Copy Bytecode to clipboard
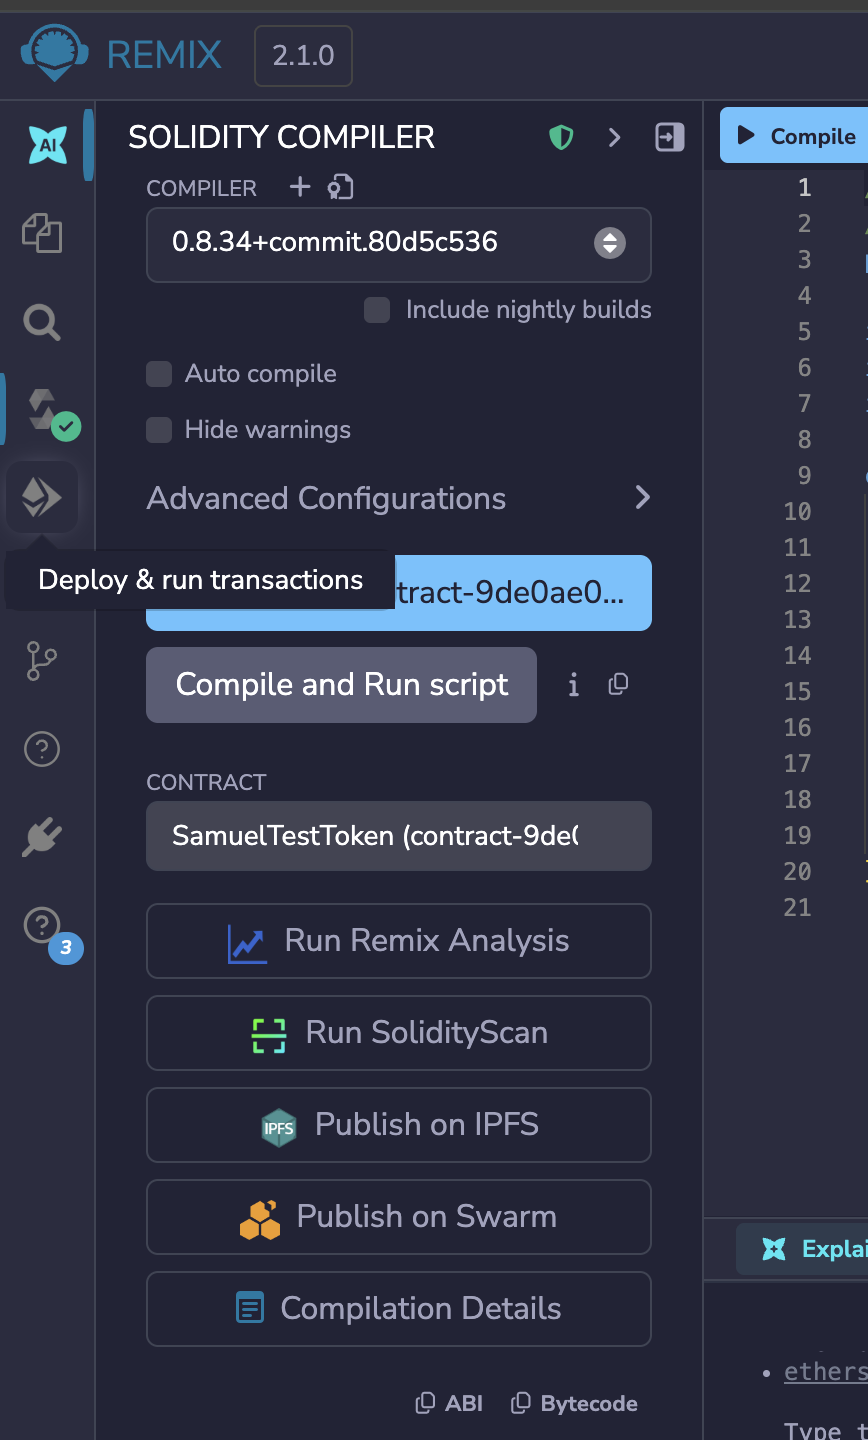Image resolution: width=868 pixels, height=1440 pixels. pos(574,1403)
